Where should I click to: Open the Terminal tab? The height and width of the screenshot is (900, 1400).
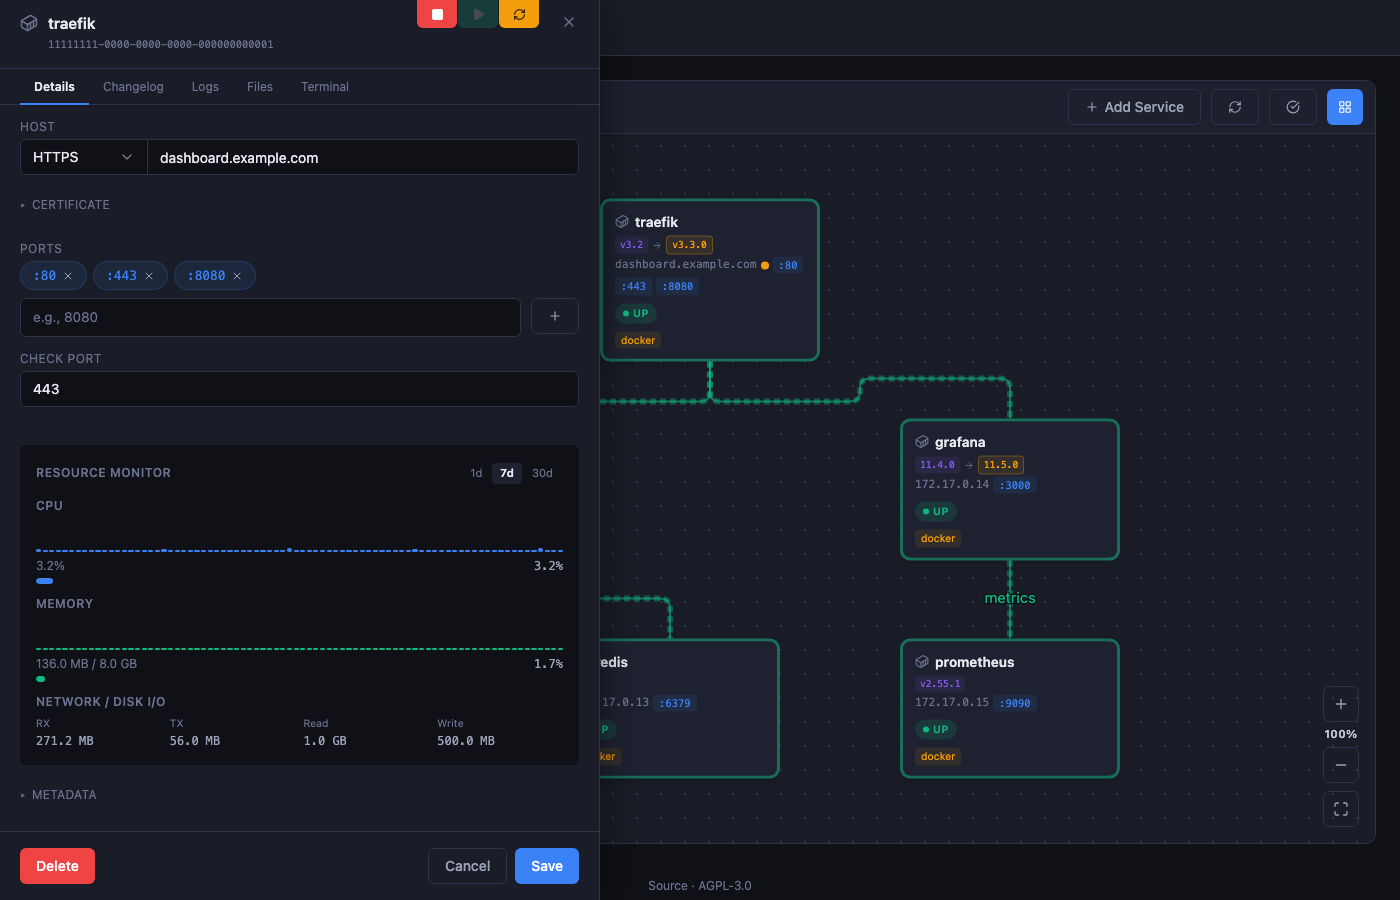coord(325,87)
